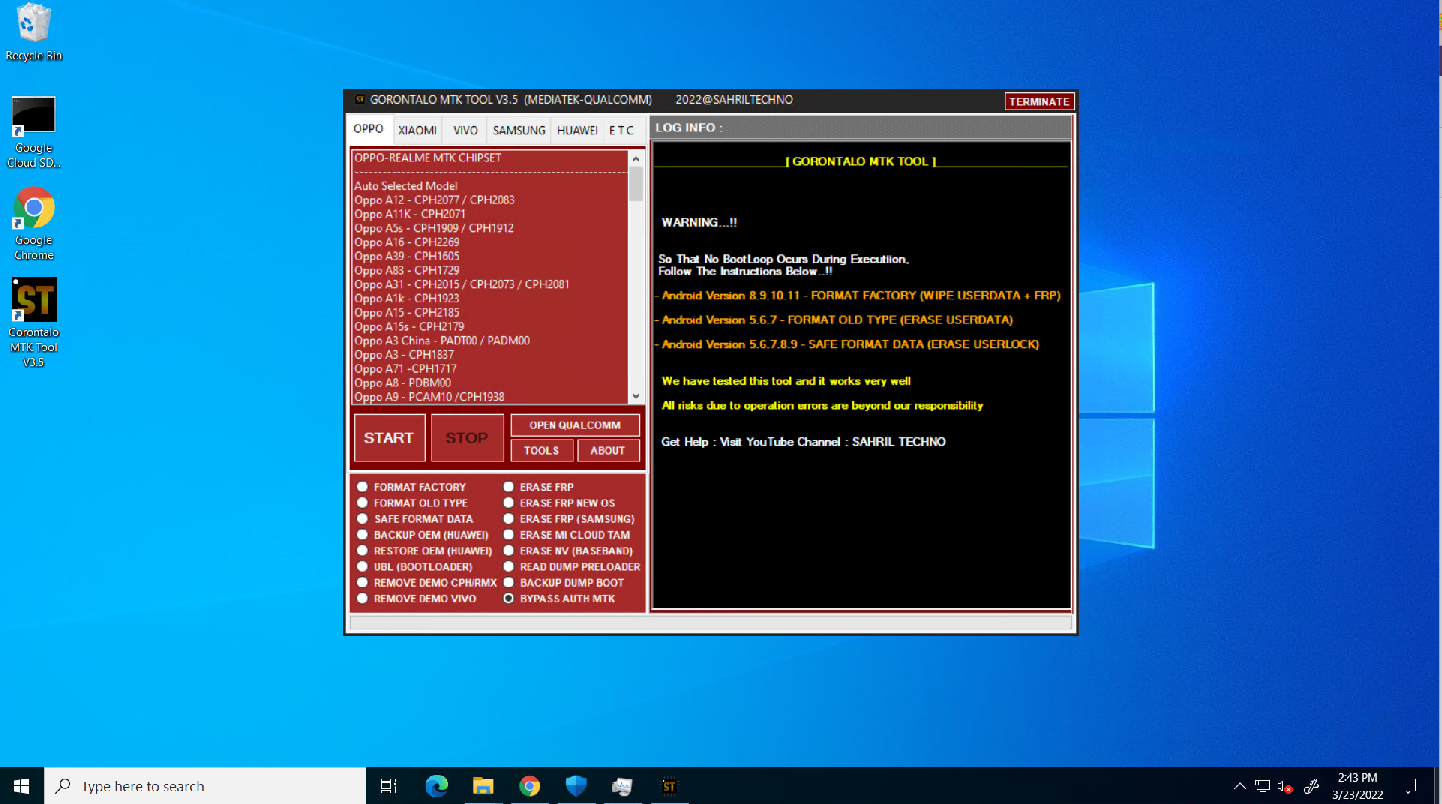Viewport: 1442px width, 804px height.
Task: Select REMOVE DEMO VIVO radio option
Action: [x=416, y=599]
